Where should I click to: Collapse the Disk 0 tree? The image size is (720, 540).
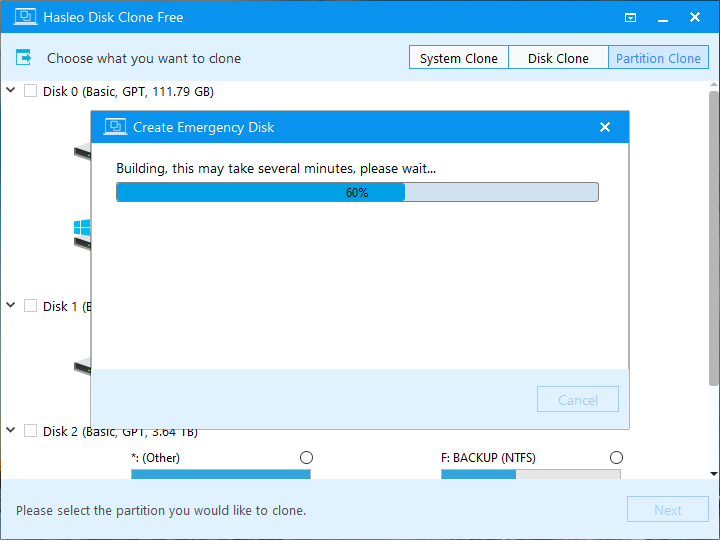(11, 90)
